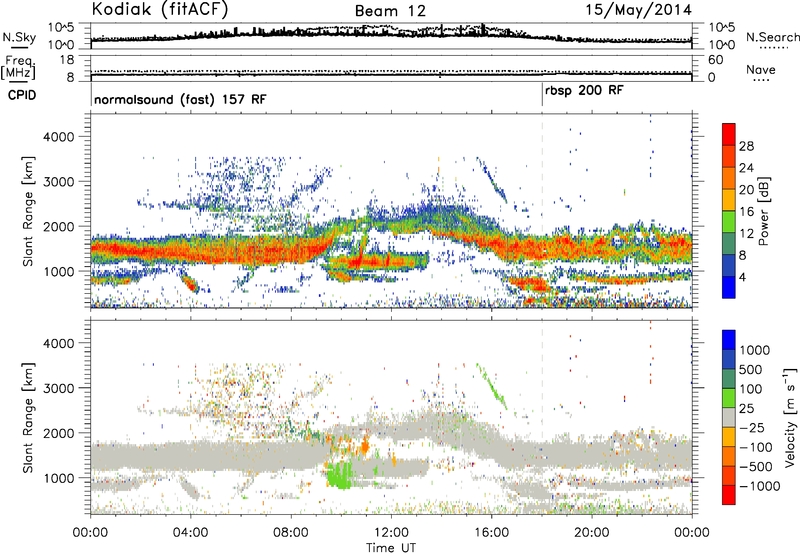Click the '08:00' time axis tick label
This screenshot has width=800, height=554.
pyautogui.click(x=291, y=533)
